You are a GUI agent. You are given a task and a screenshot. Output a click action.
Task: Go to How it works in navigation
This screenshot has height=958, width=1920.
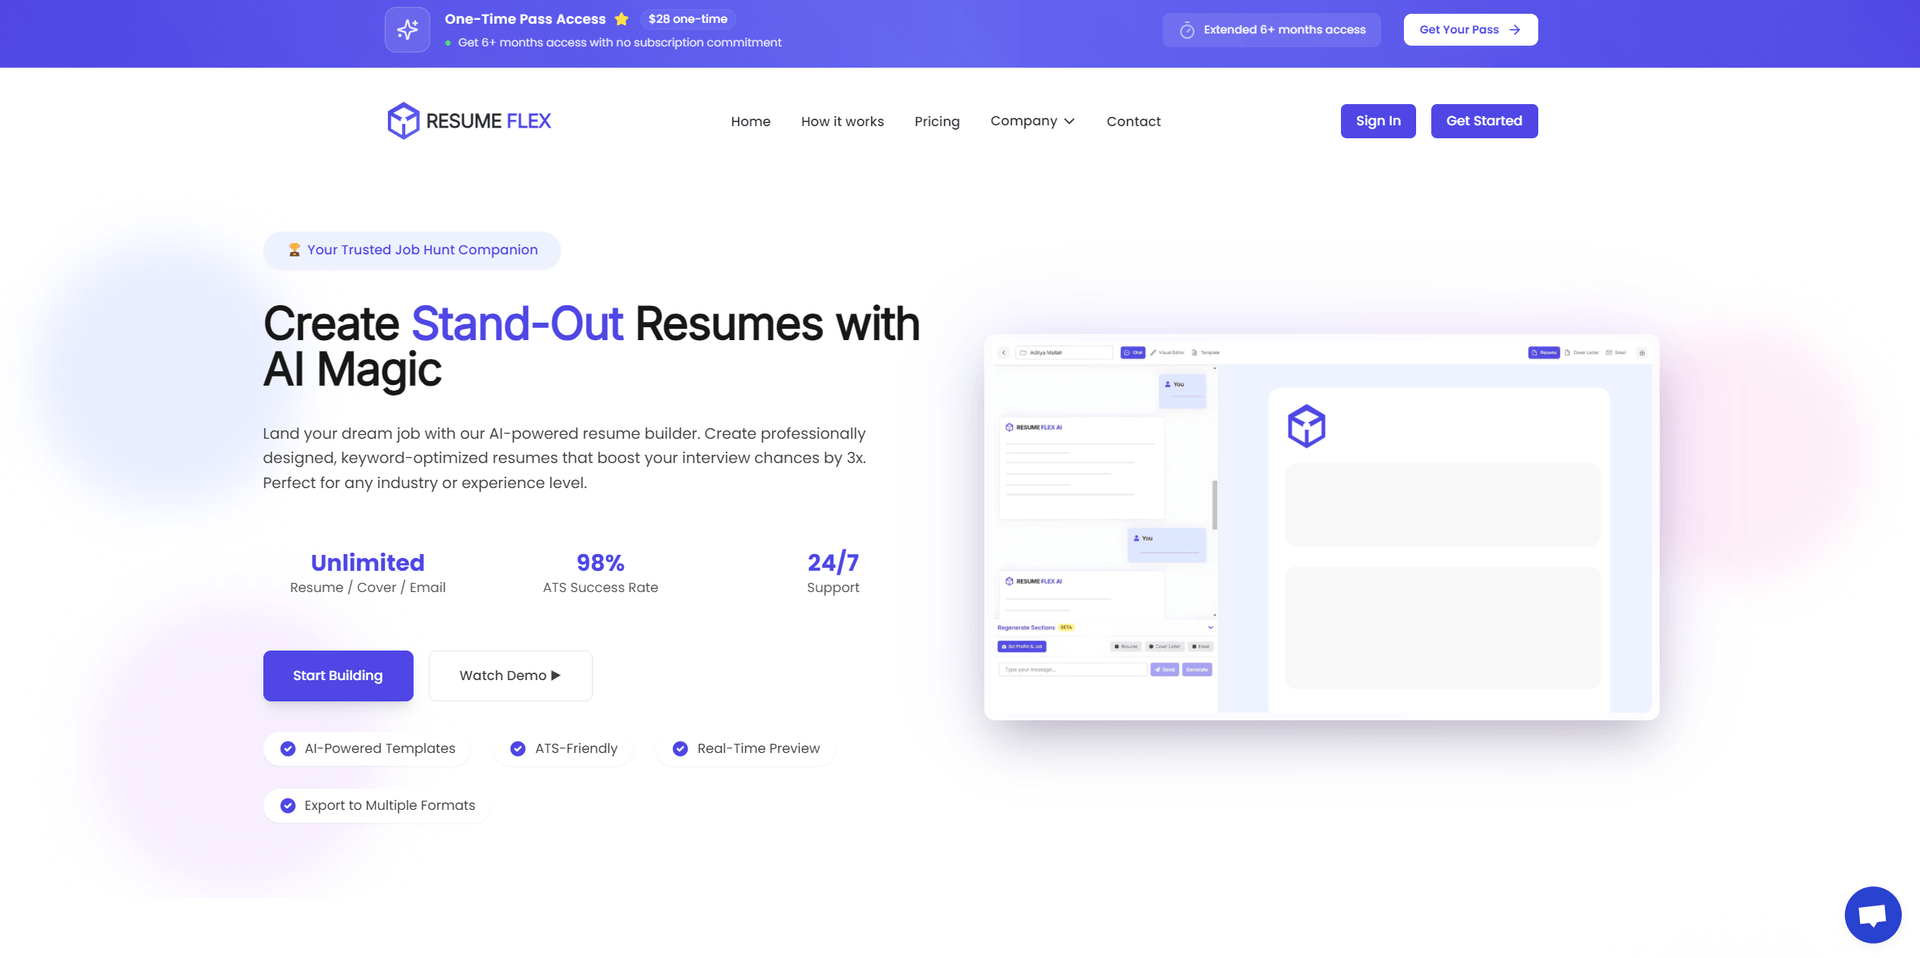(x=842, y=121)
